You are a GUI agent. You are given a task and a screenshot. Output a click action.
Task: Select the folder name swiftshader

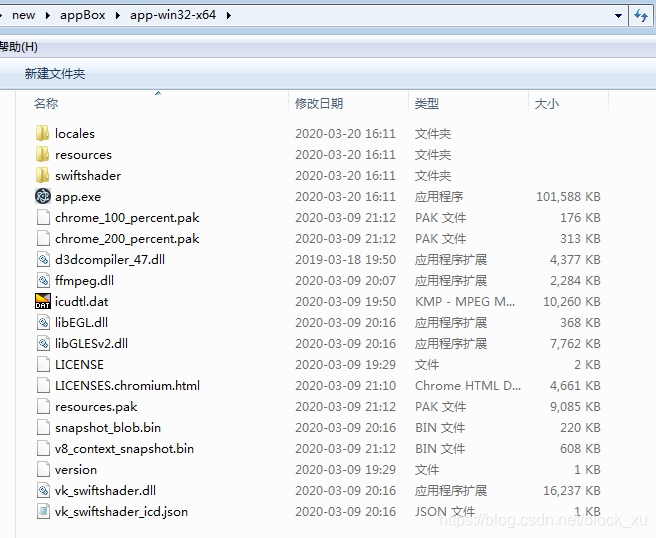pyautogui.click(x=88, y=175)
